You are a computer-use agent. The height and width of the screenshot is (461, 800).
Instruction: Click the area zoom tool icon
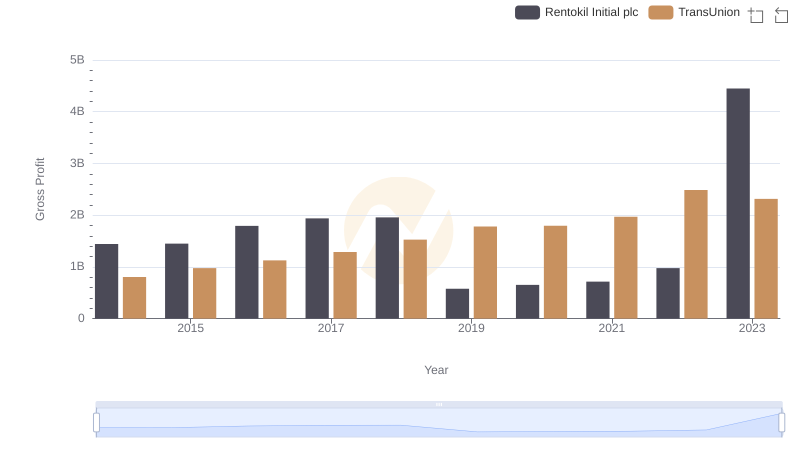click(756, 15)
